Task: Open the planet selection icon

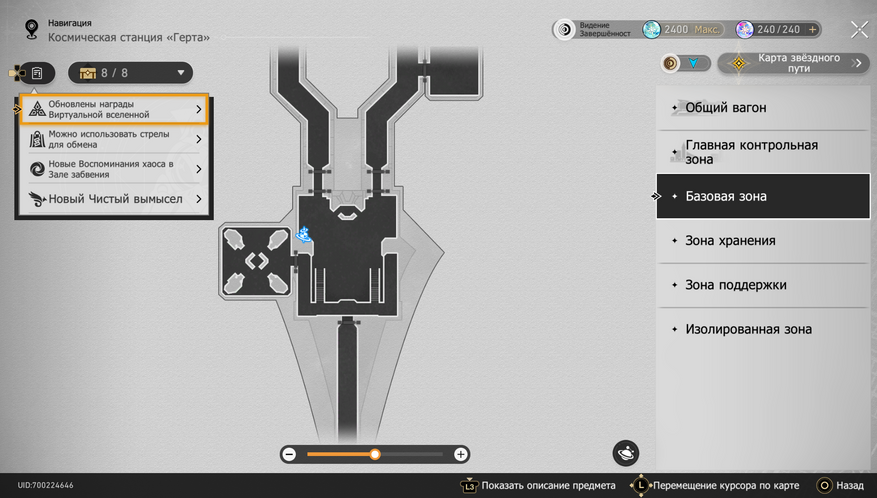Action: (x=626, y=453)
